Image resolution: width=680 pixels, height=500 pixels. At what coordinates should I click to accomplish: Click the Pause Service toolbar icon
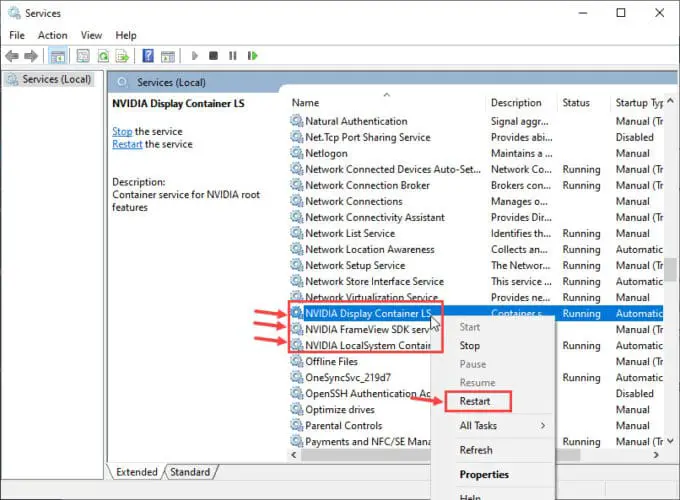(x=233, y=56)
